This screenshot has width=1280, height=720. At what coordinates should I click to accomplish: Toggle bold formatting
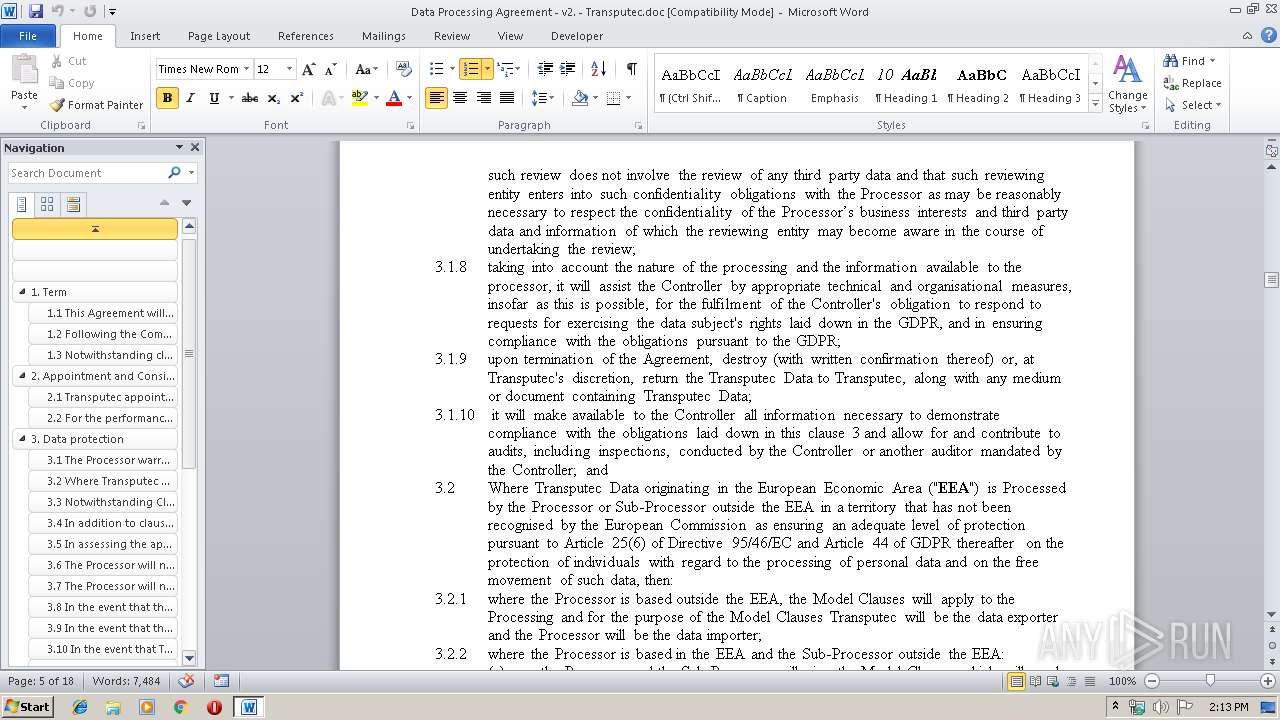[x=167, y=98]
